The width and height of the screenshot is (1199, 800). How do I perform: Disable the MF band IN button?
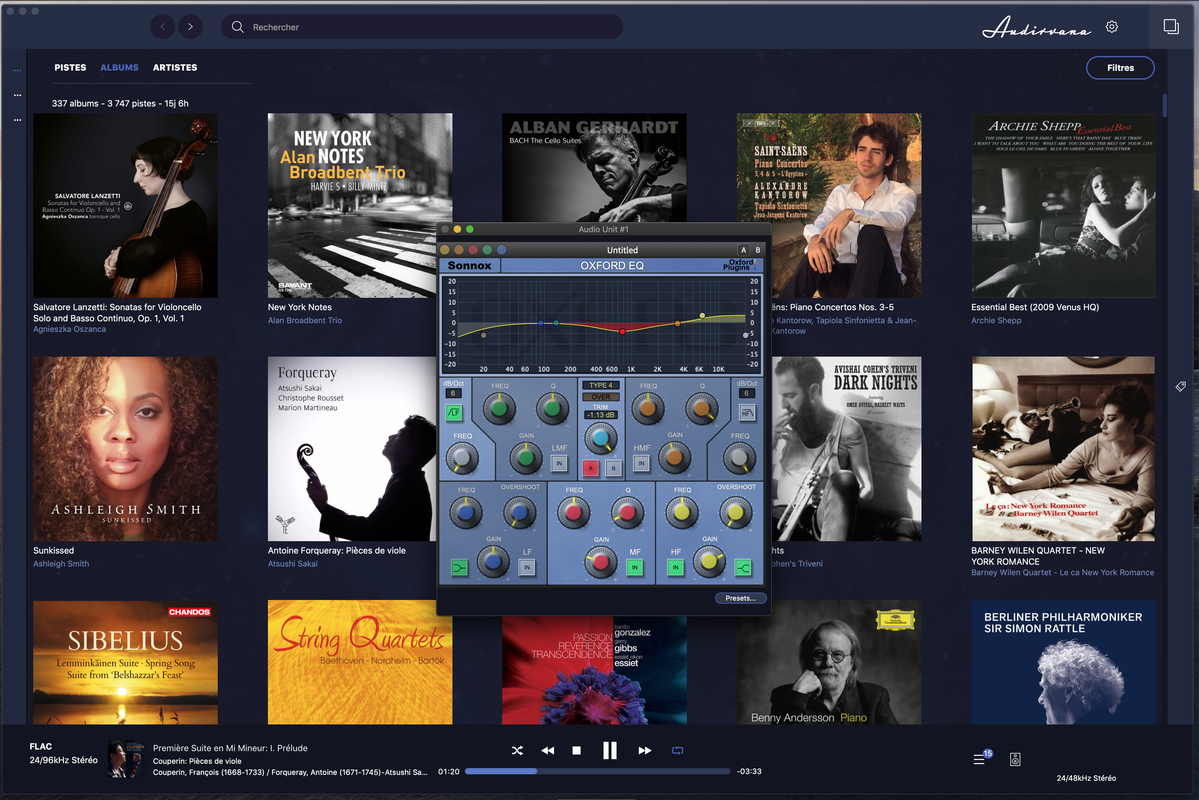click(x=635, y=567)
